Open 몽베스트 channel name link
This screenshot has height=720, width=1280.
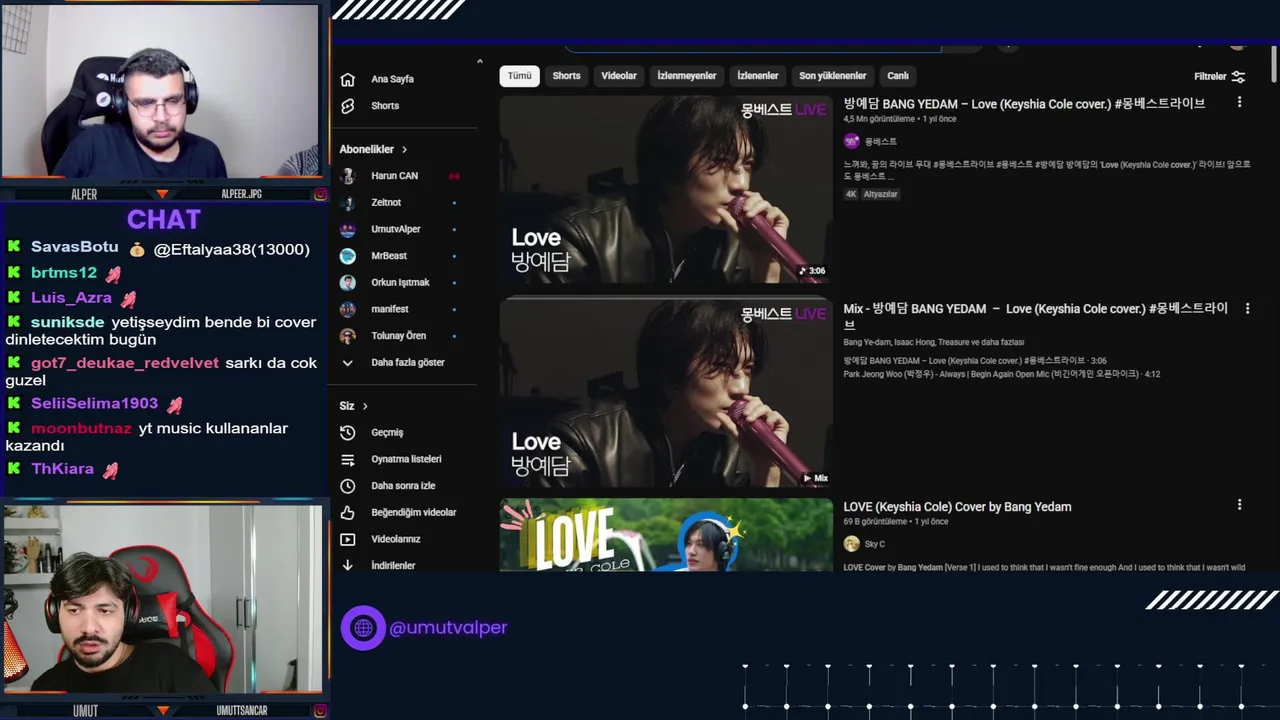pyautogui.click(x=880, y=142)
